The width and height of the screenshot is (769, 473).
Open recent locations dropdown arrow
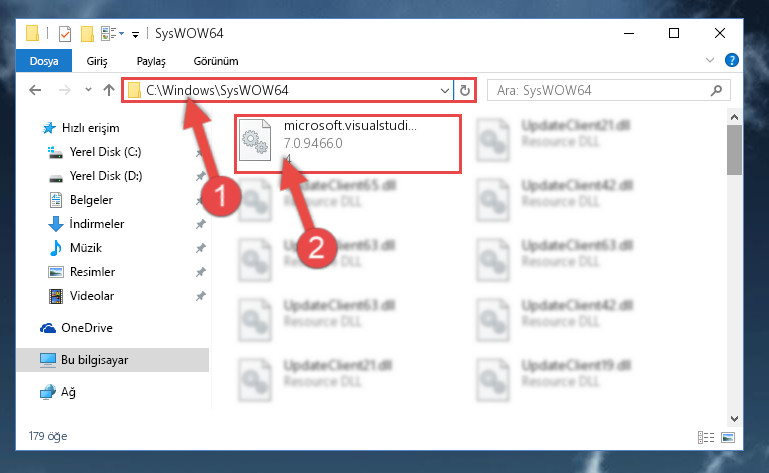click(x=88, y=90)
